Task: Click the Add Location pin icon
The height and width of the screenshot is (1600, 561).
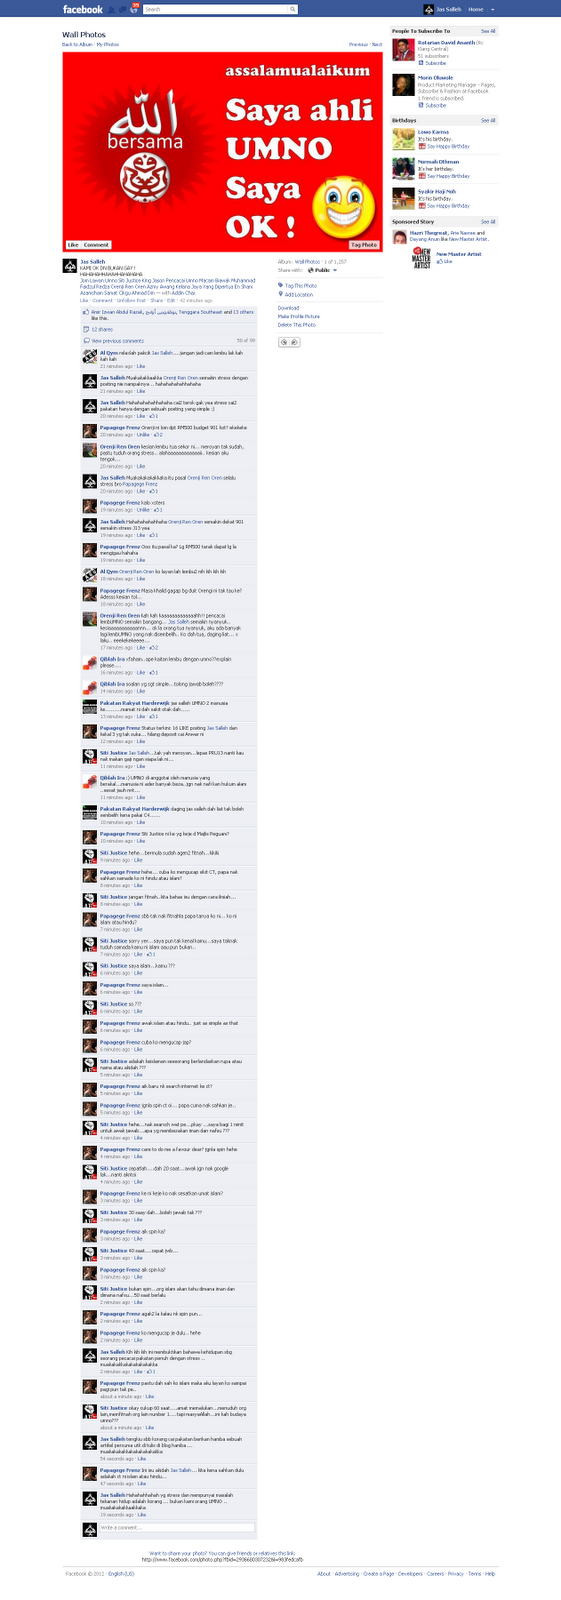Action: (281, 294)
